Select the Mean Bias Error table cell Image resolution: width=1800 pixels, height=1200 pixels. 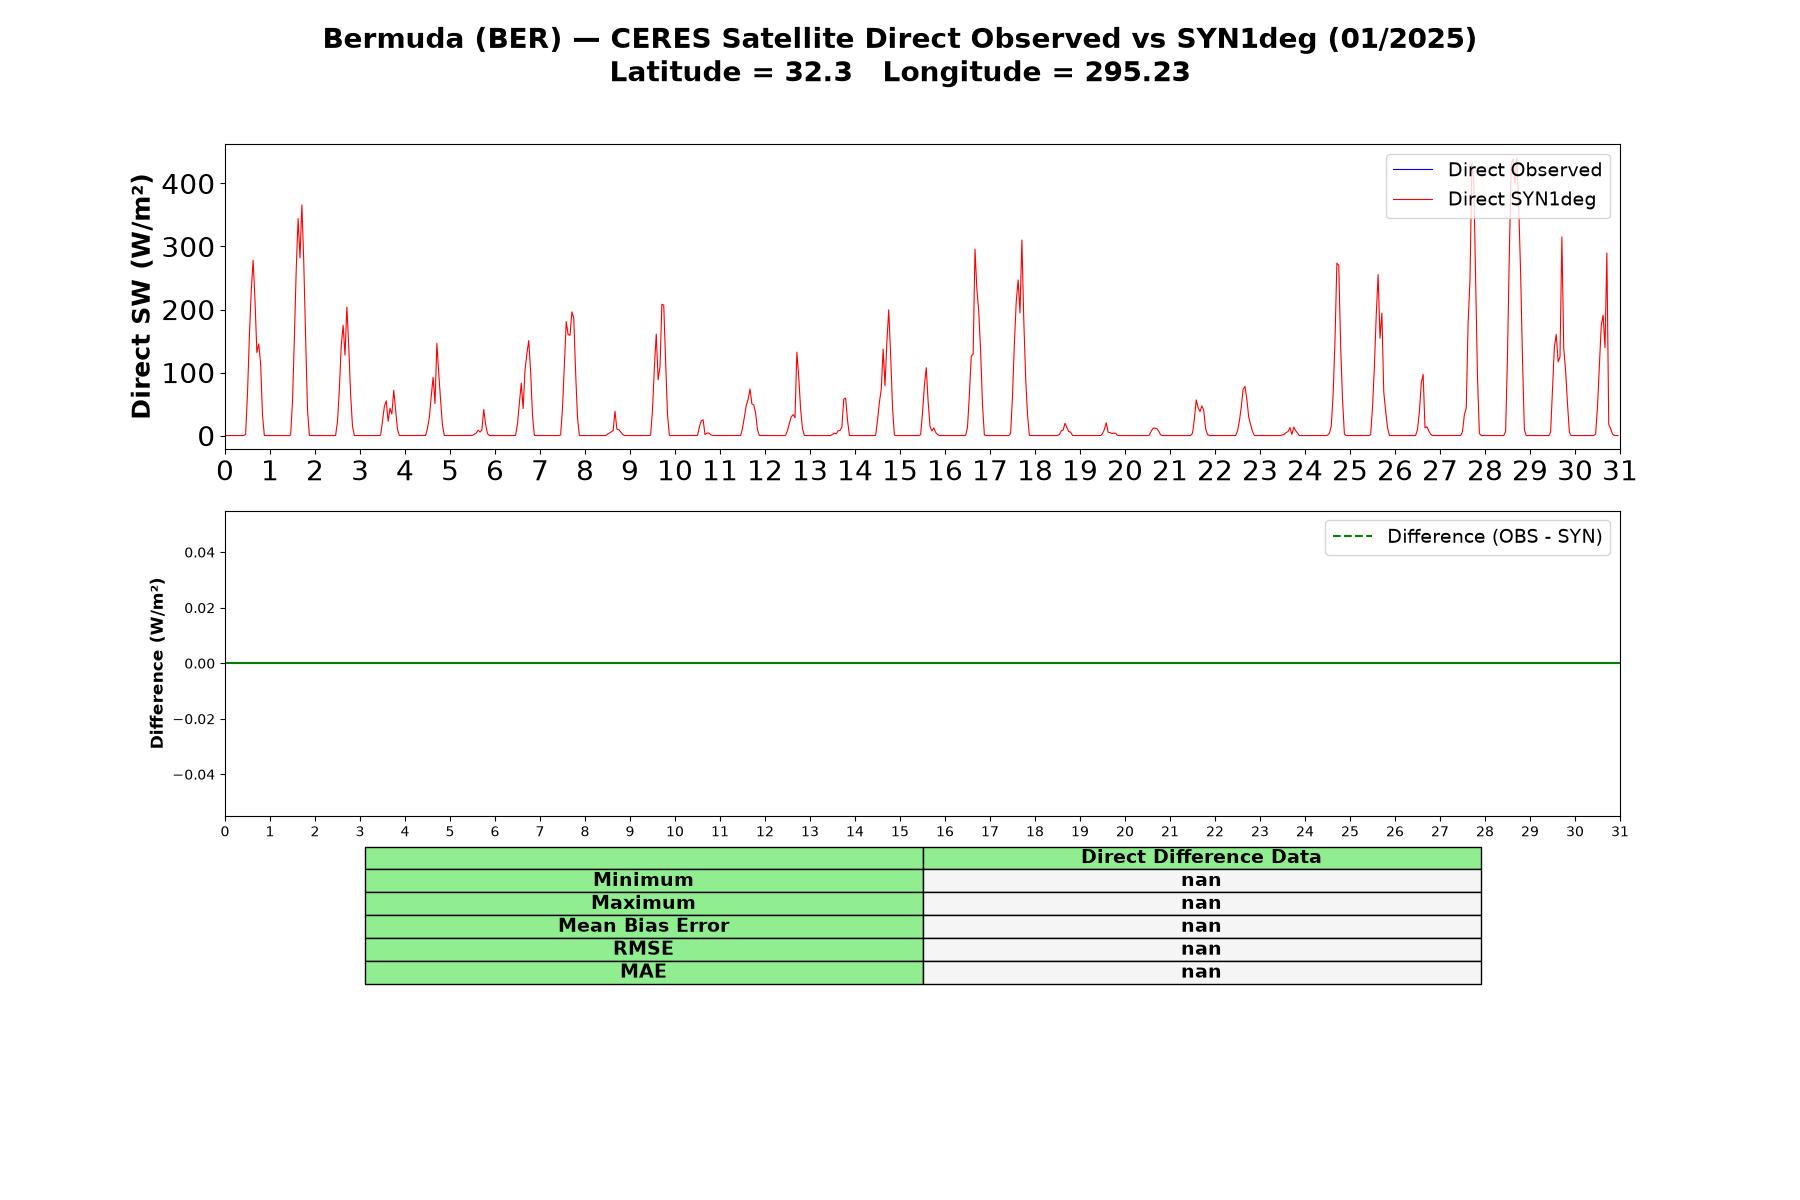pos(643,926)
